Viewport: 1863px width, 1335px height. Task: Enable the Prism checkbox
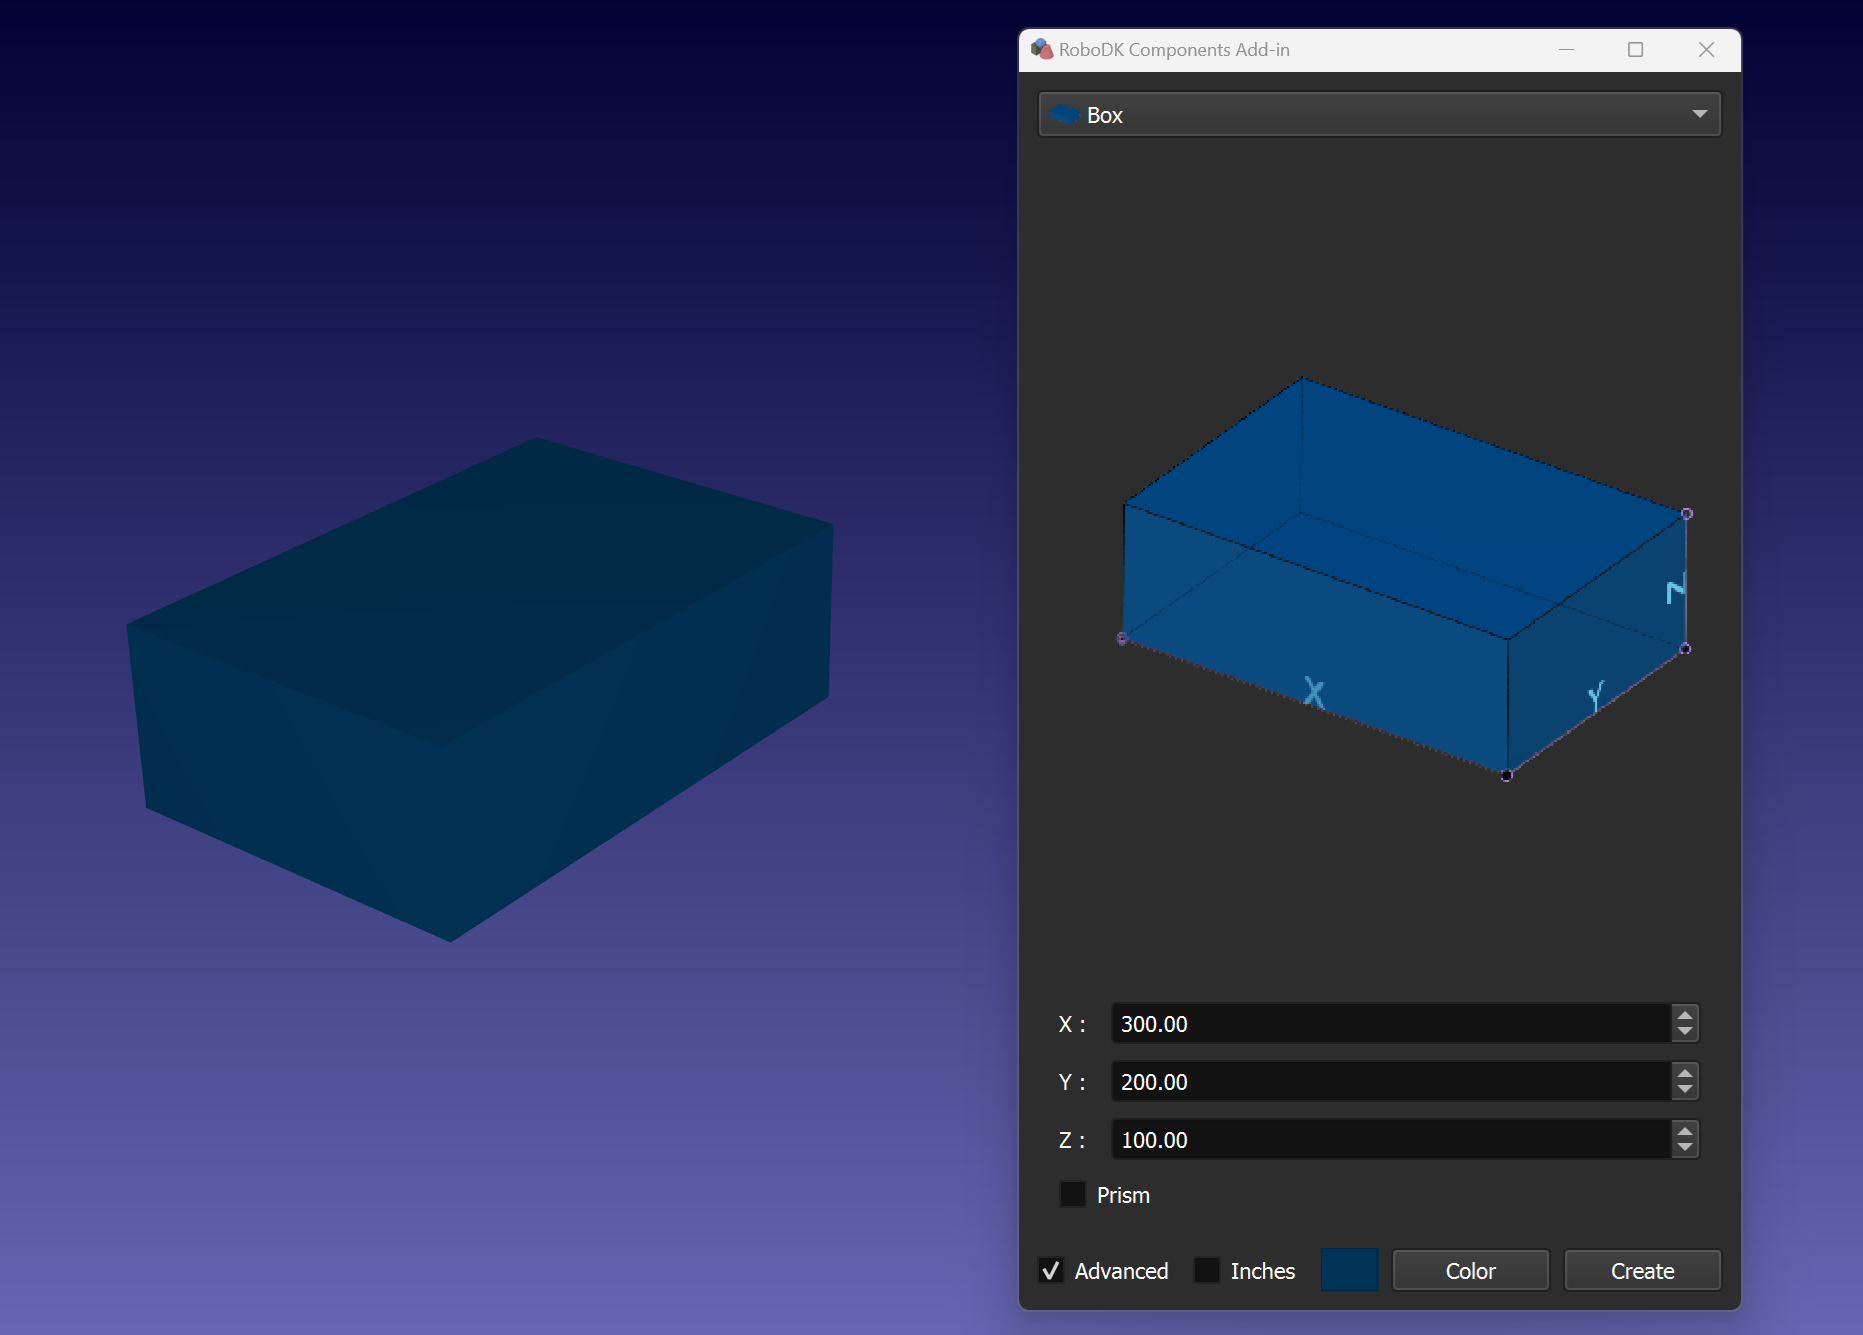[x=1073, y=1194]
